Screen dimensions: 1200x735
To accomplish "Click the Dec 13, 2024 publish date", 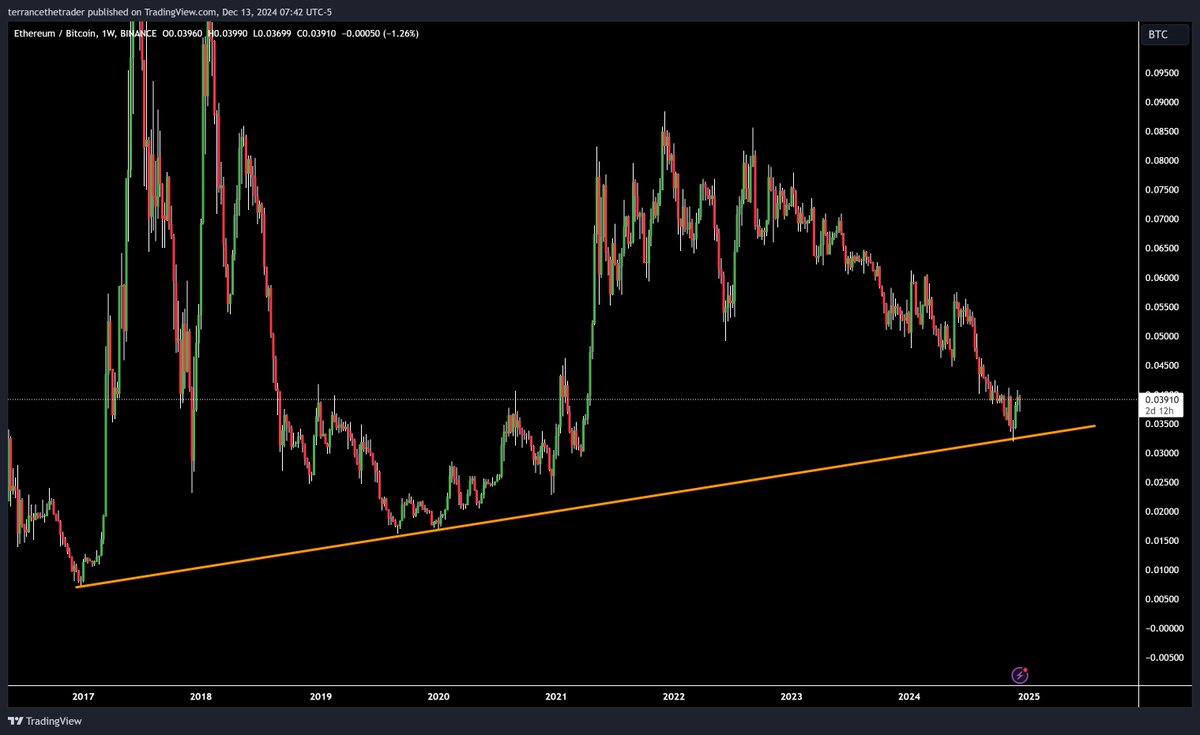I will point(249,12).
